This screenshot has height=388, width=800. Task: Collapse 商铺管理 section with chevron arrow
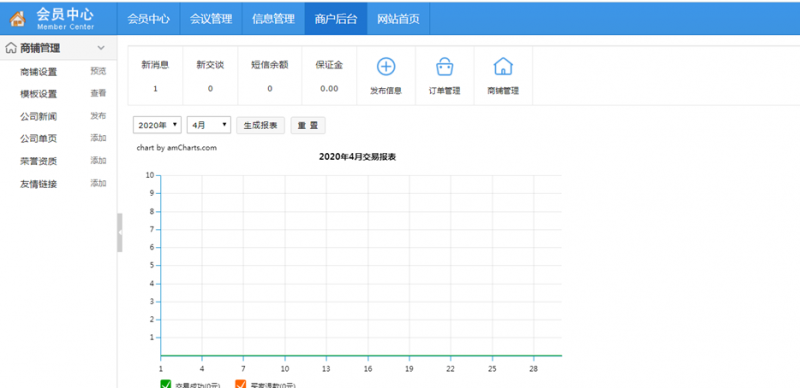(101, 48)
